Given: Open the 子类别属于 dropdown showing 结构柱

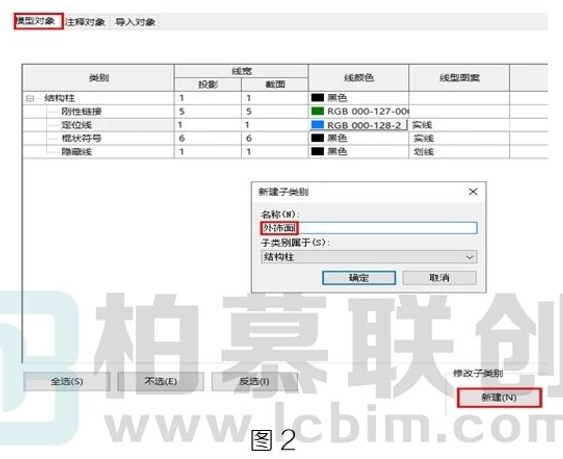Looking at the screenshot, I should (369, 257).
